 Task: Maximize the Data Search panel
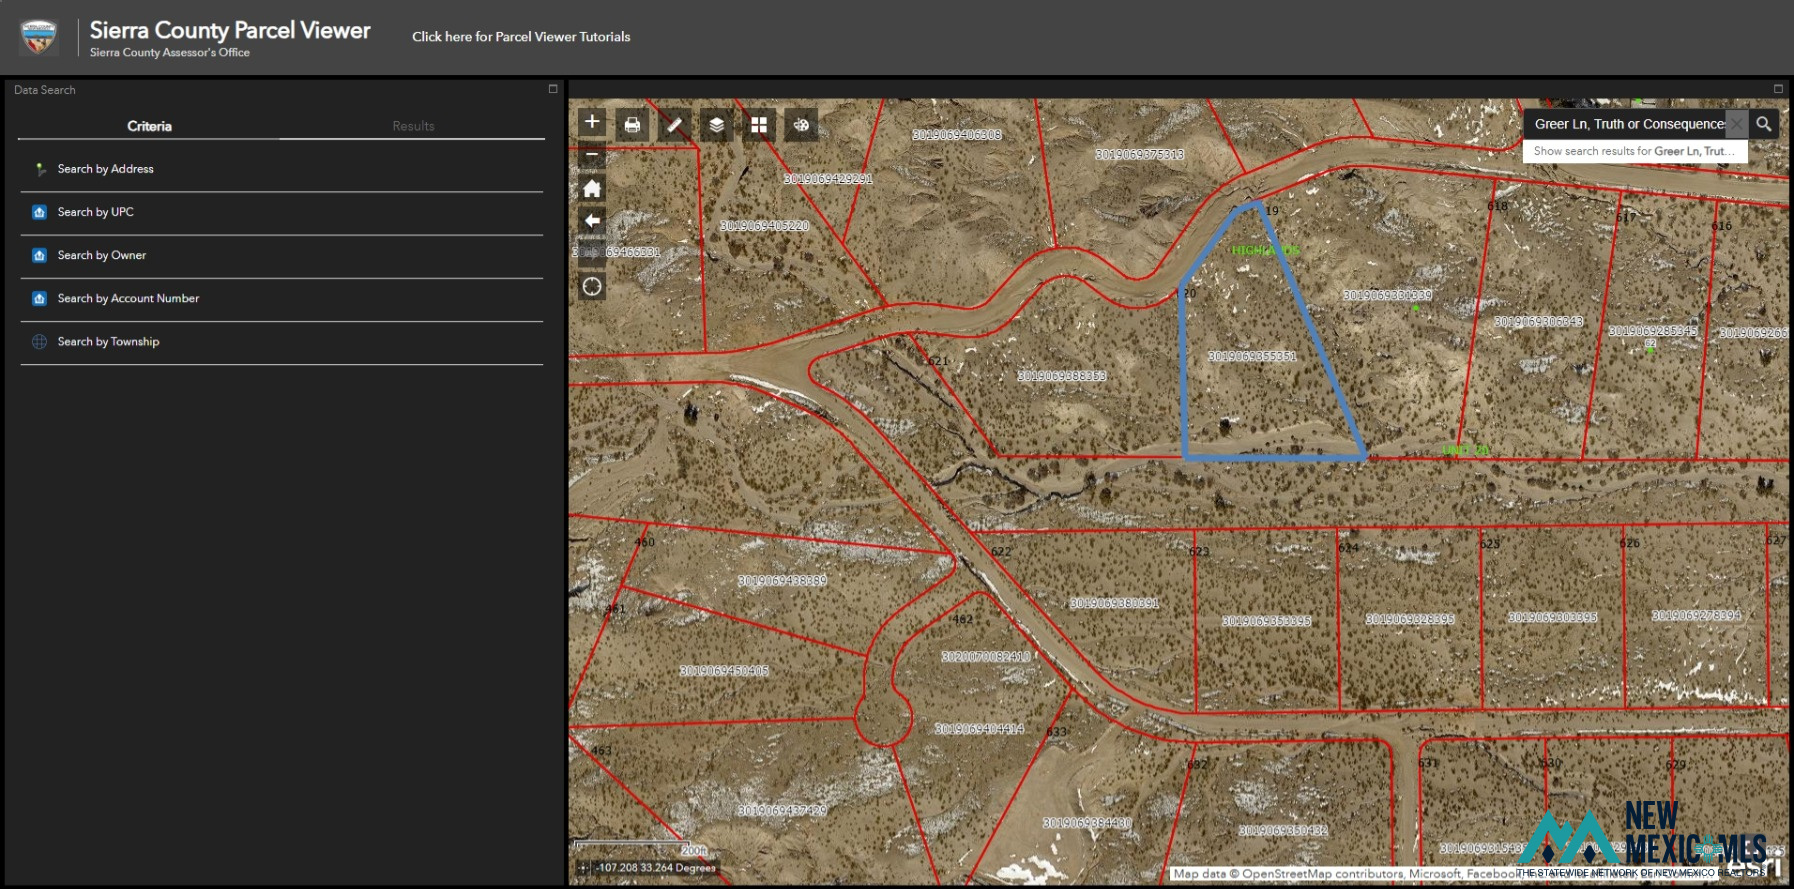tap(553, 89)
